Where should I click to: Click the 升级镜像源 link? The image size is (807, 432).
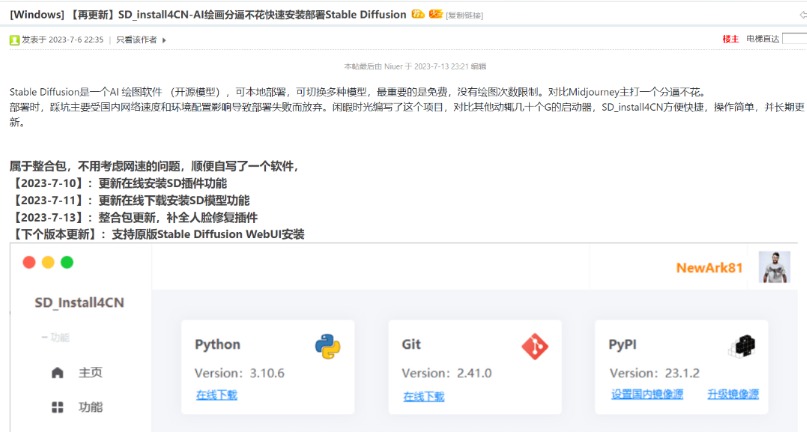click(x=733, y=394)
